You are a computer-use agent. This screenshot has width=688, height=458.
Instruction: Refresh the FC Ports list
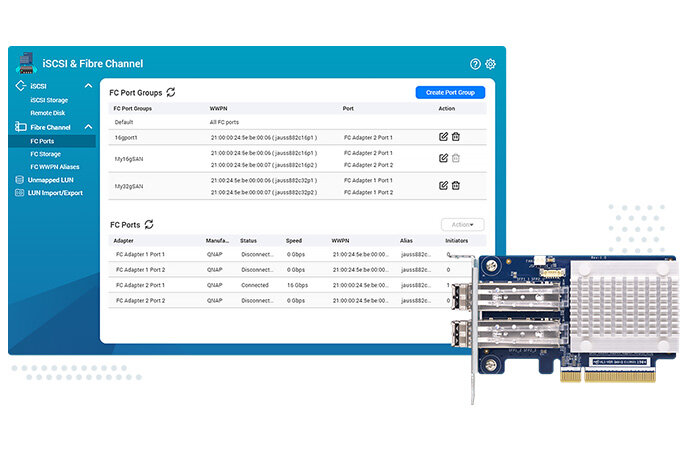150,225
